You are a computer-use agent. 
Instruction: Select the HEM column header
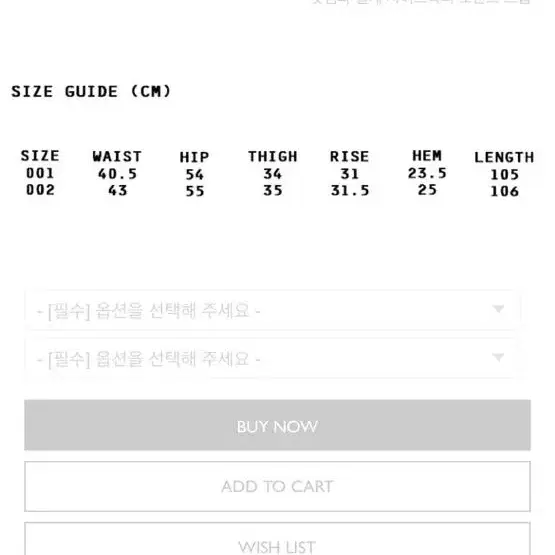tap(427, 156)
